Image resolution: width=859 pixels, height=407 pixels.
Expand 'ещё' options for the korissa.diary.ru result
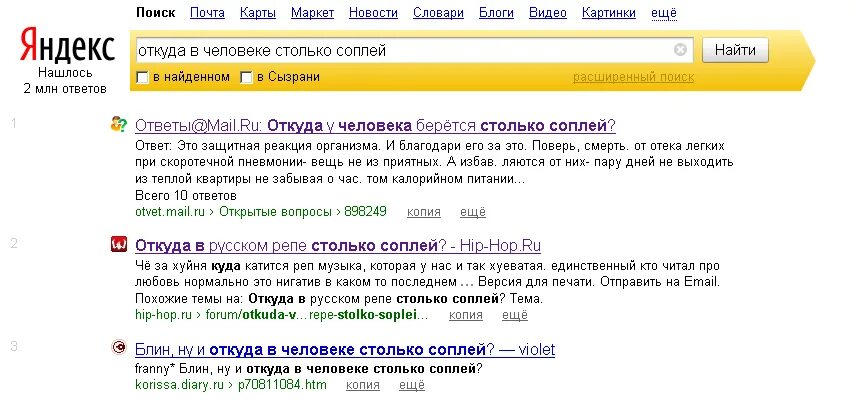[412, 385]
